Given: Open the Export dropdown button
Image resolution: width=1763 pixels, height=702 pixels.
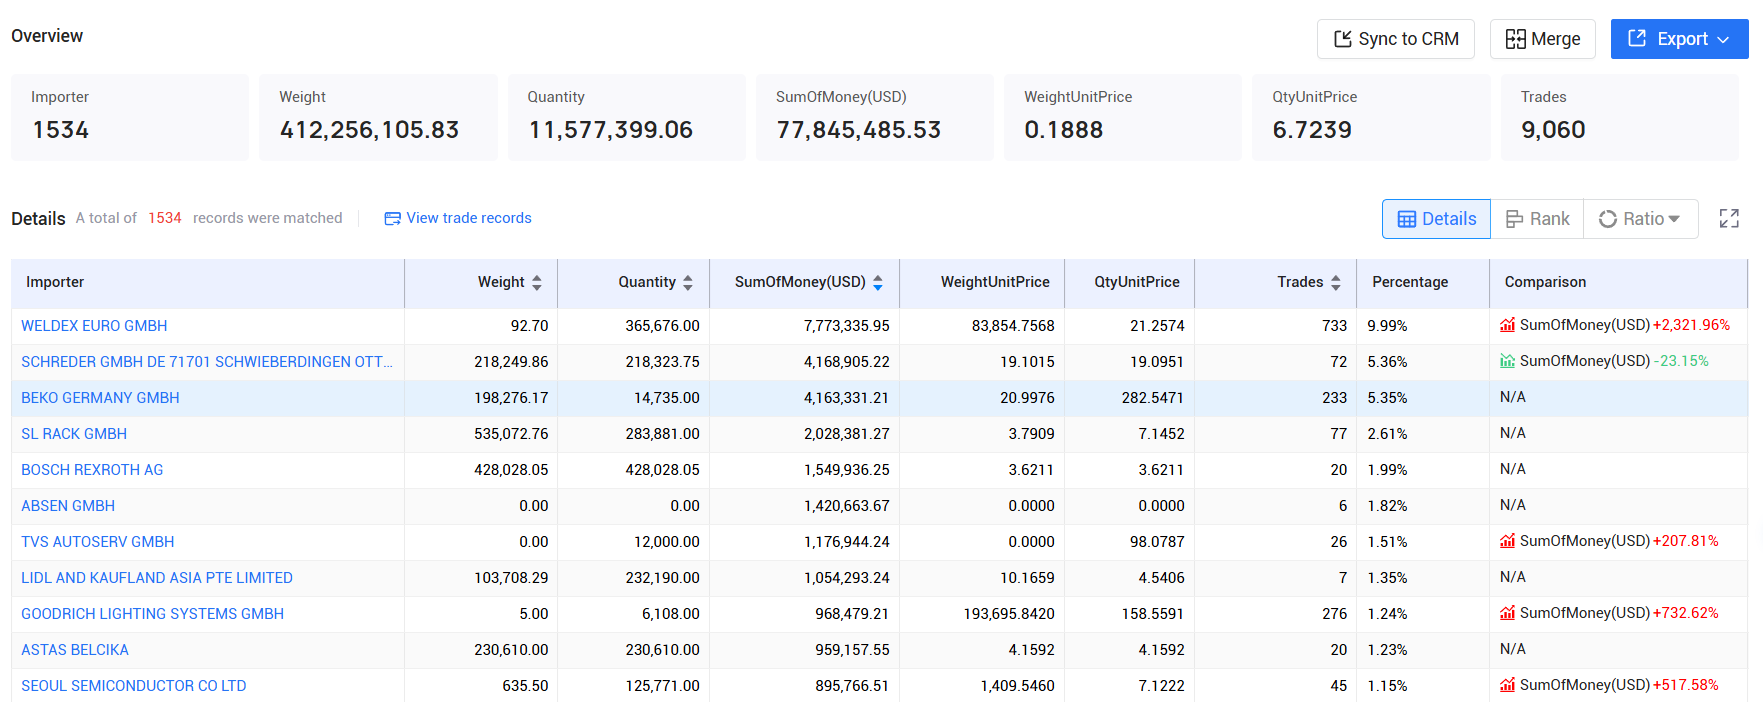Looking at the screenshot, I should (x=1679, y=39).
